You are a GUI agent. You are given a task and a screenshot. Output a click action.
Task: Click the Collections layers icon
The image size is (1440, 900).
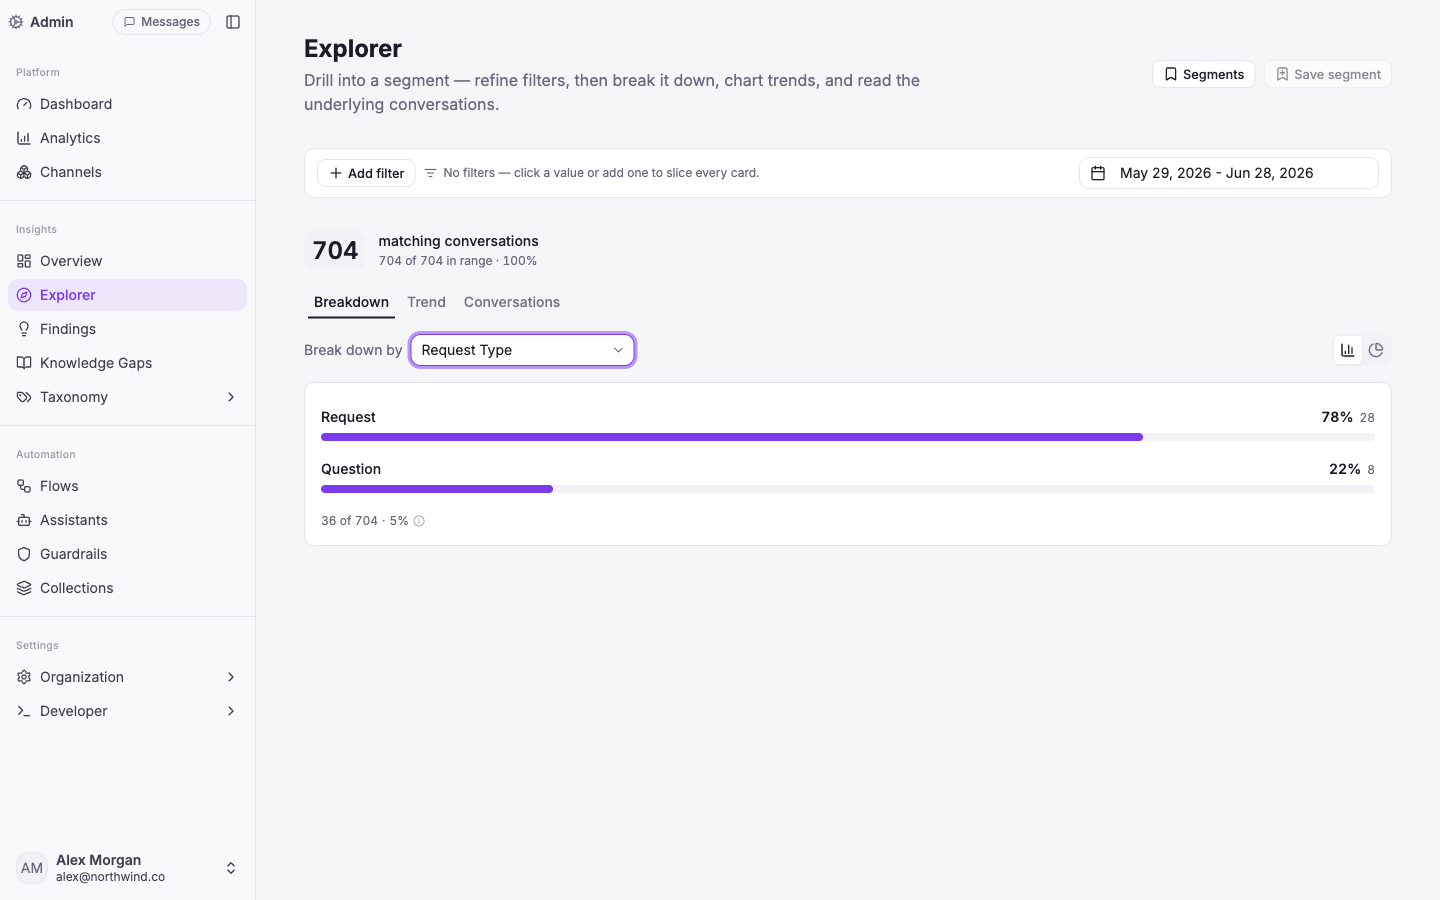[24, 588]
